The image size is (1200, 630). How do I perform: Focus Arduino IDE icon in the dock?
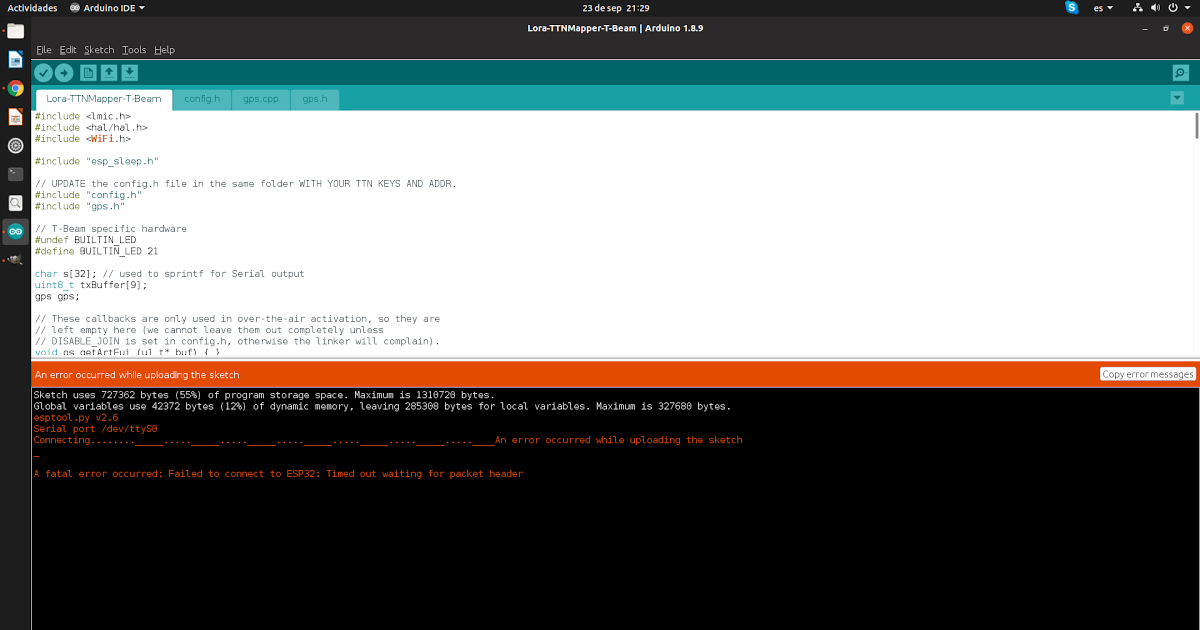tap(15, 232)
